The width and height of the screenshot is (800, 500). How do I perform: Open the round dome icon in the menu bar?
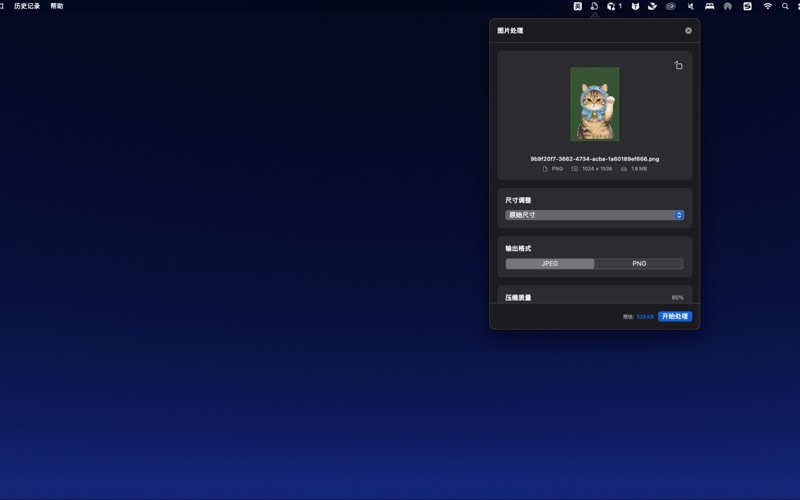pos(728,6)
